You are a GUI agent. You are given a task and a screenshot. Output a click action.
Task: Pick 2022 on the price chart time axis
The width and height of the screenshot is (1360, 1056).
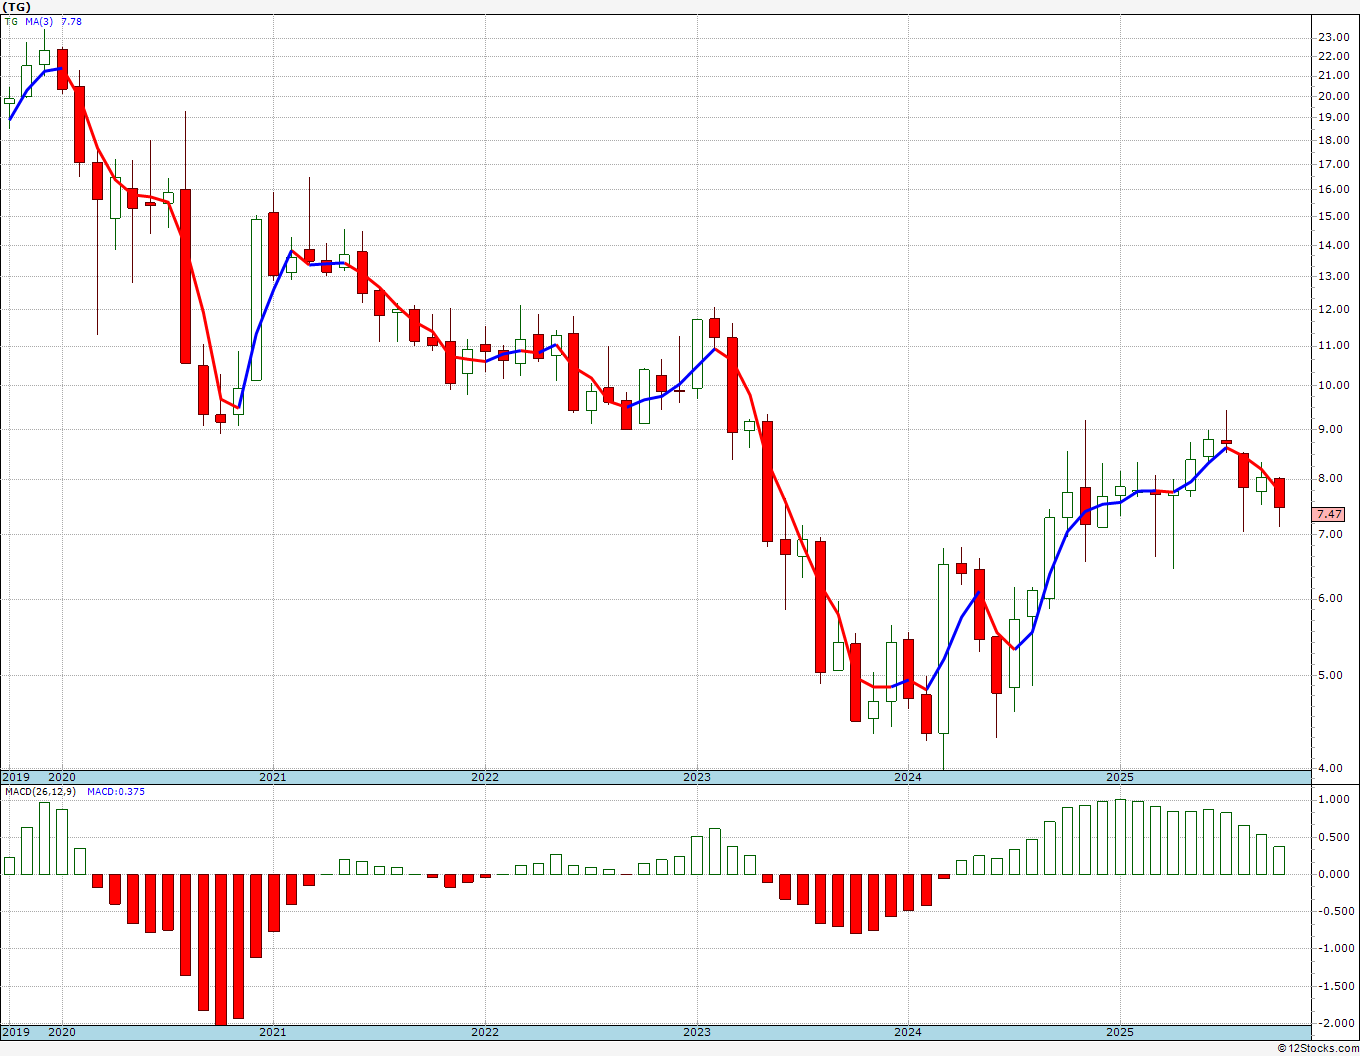tap(485, 777)
